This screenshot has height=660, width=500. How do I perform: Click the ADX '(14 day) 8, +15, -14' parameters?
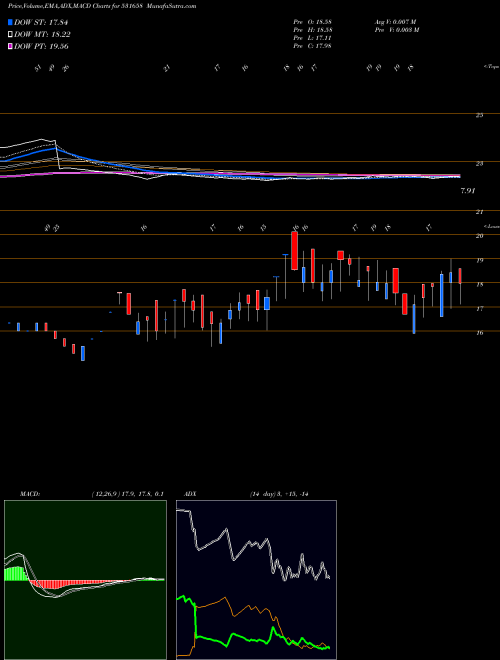(x=279, y=494)
